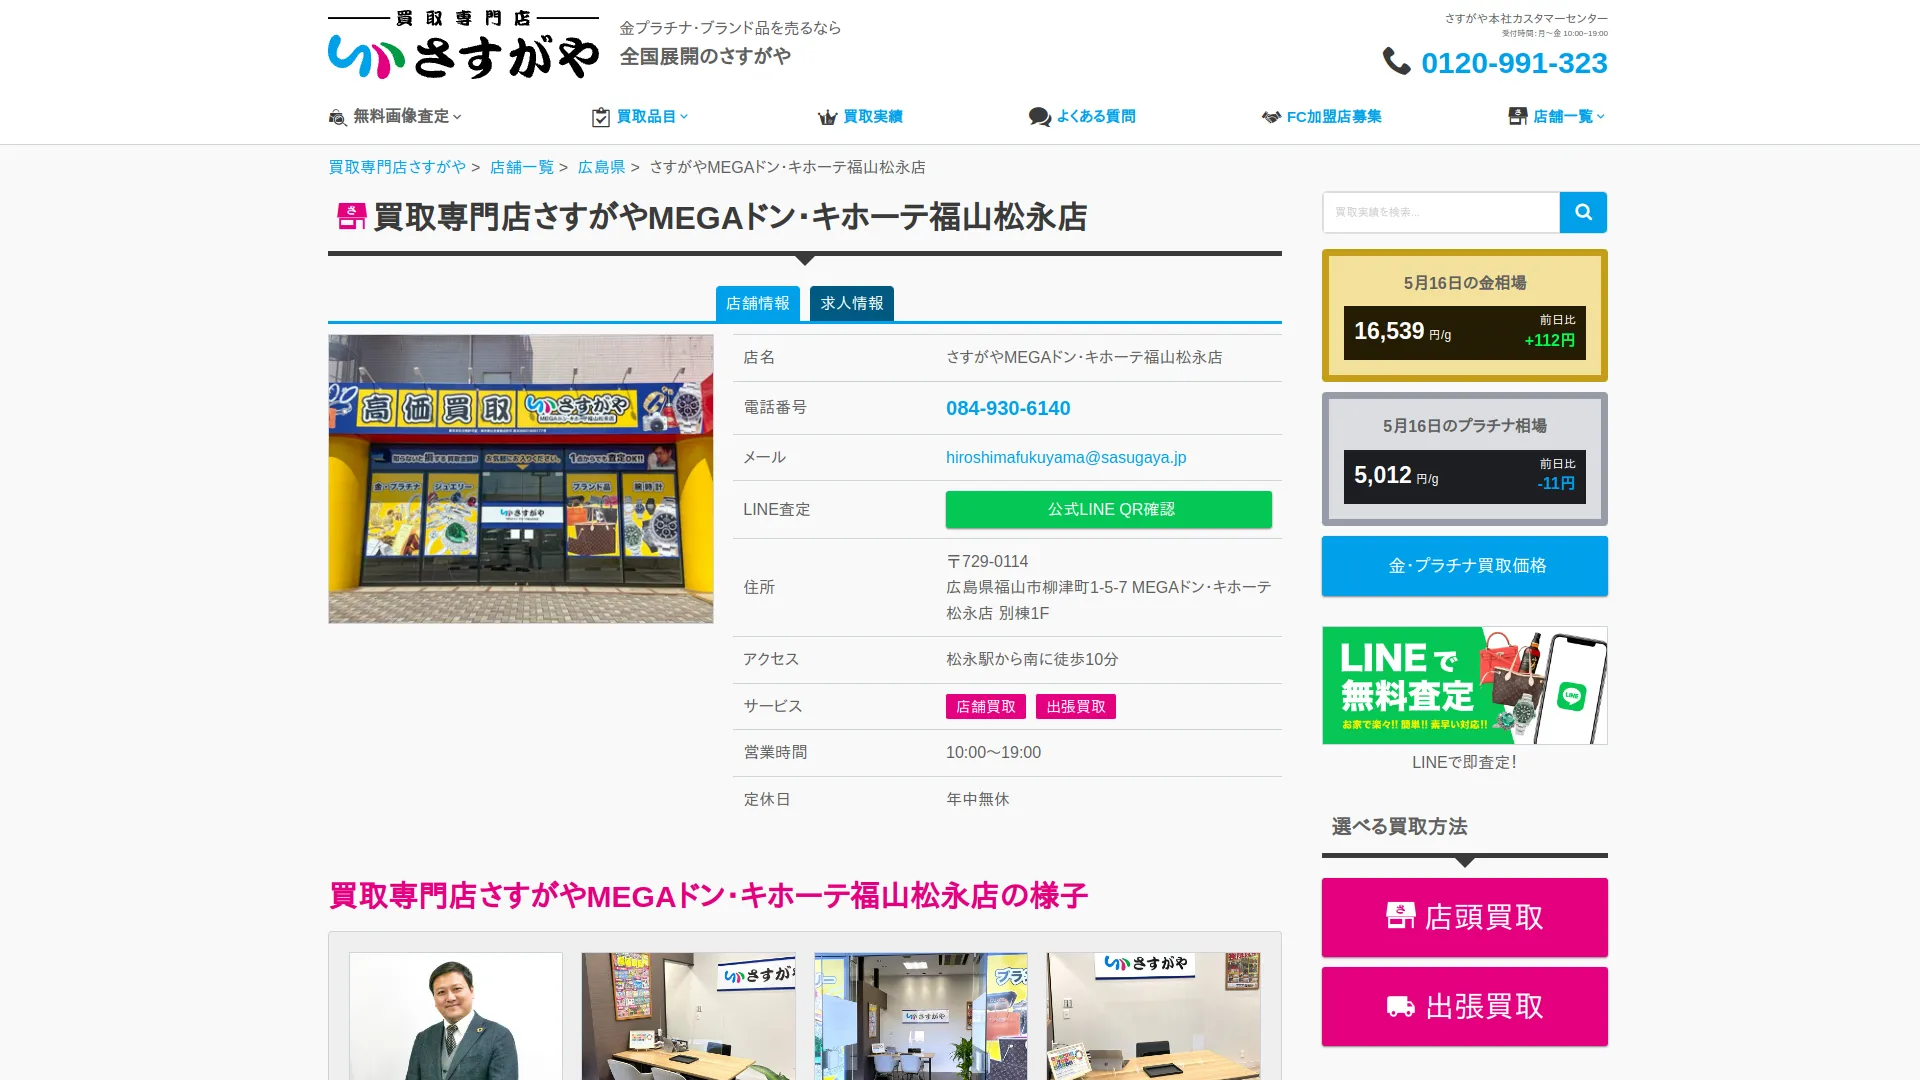Focus the 買取実績を検索 search field

(x=1441, y=212)
